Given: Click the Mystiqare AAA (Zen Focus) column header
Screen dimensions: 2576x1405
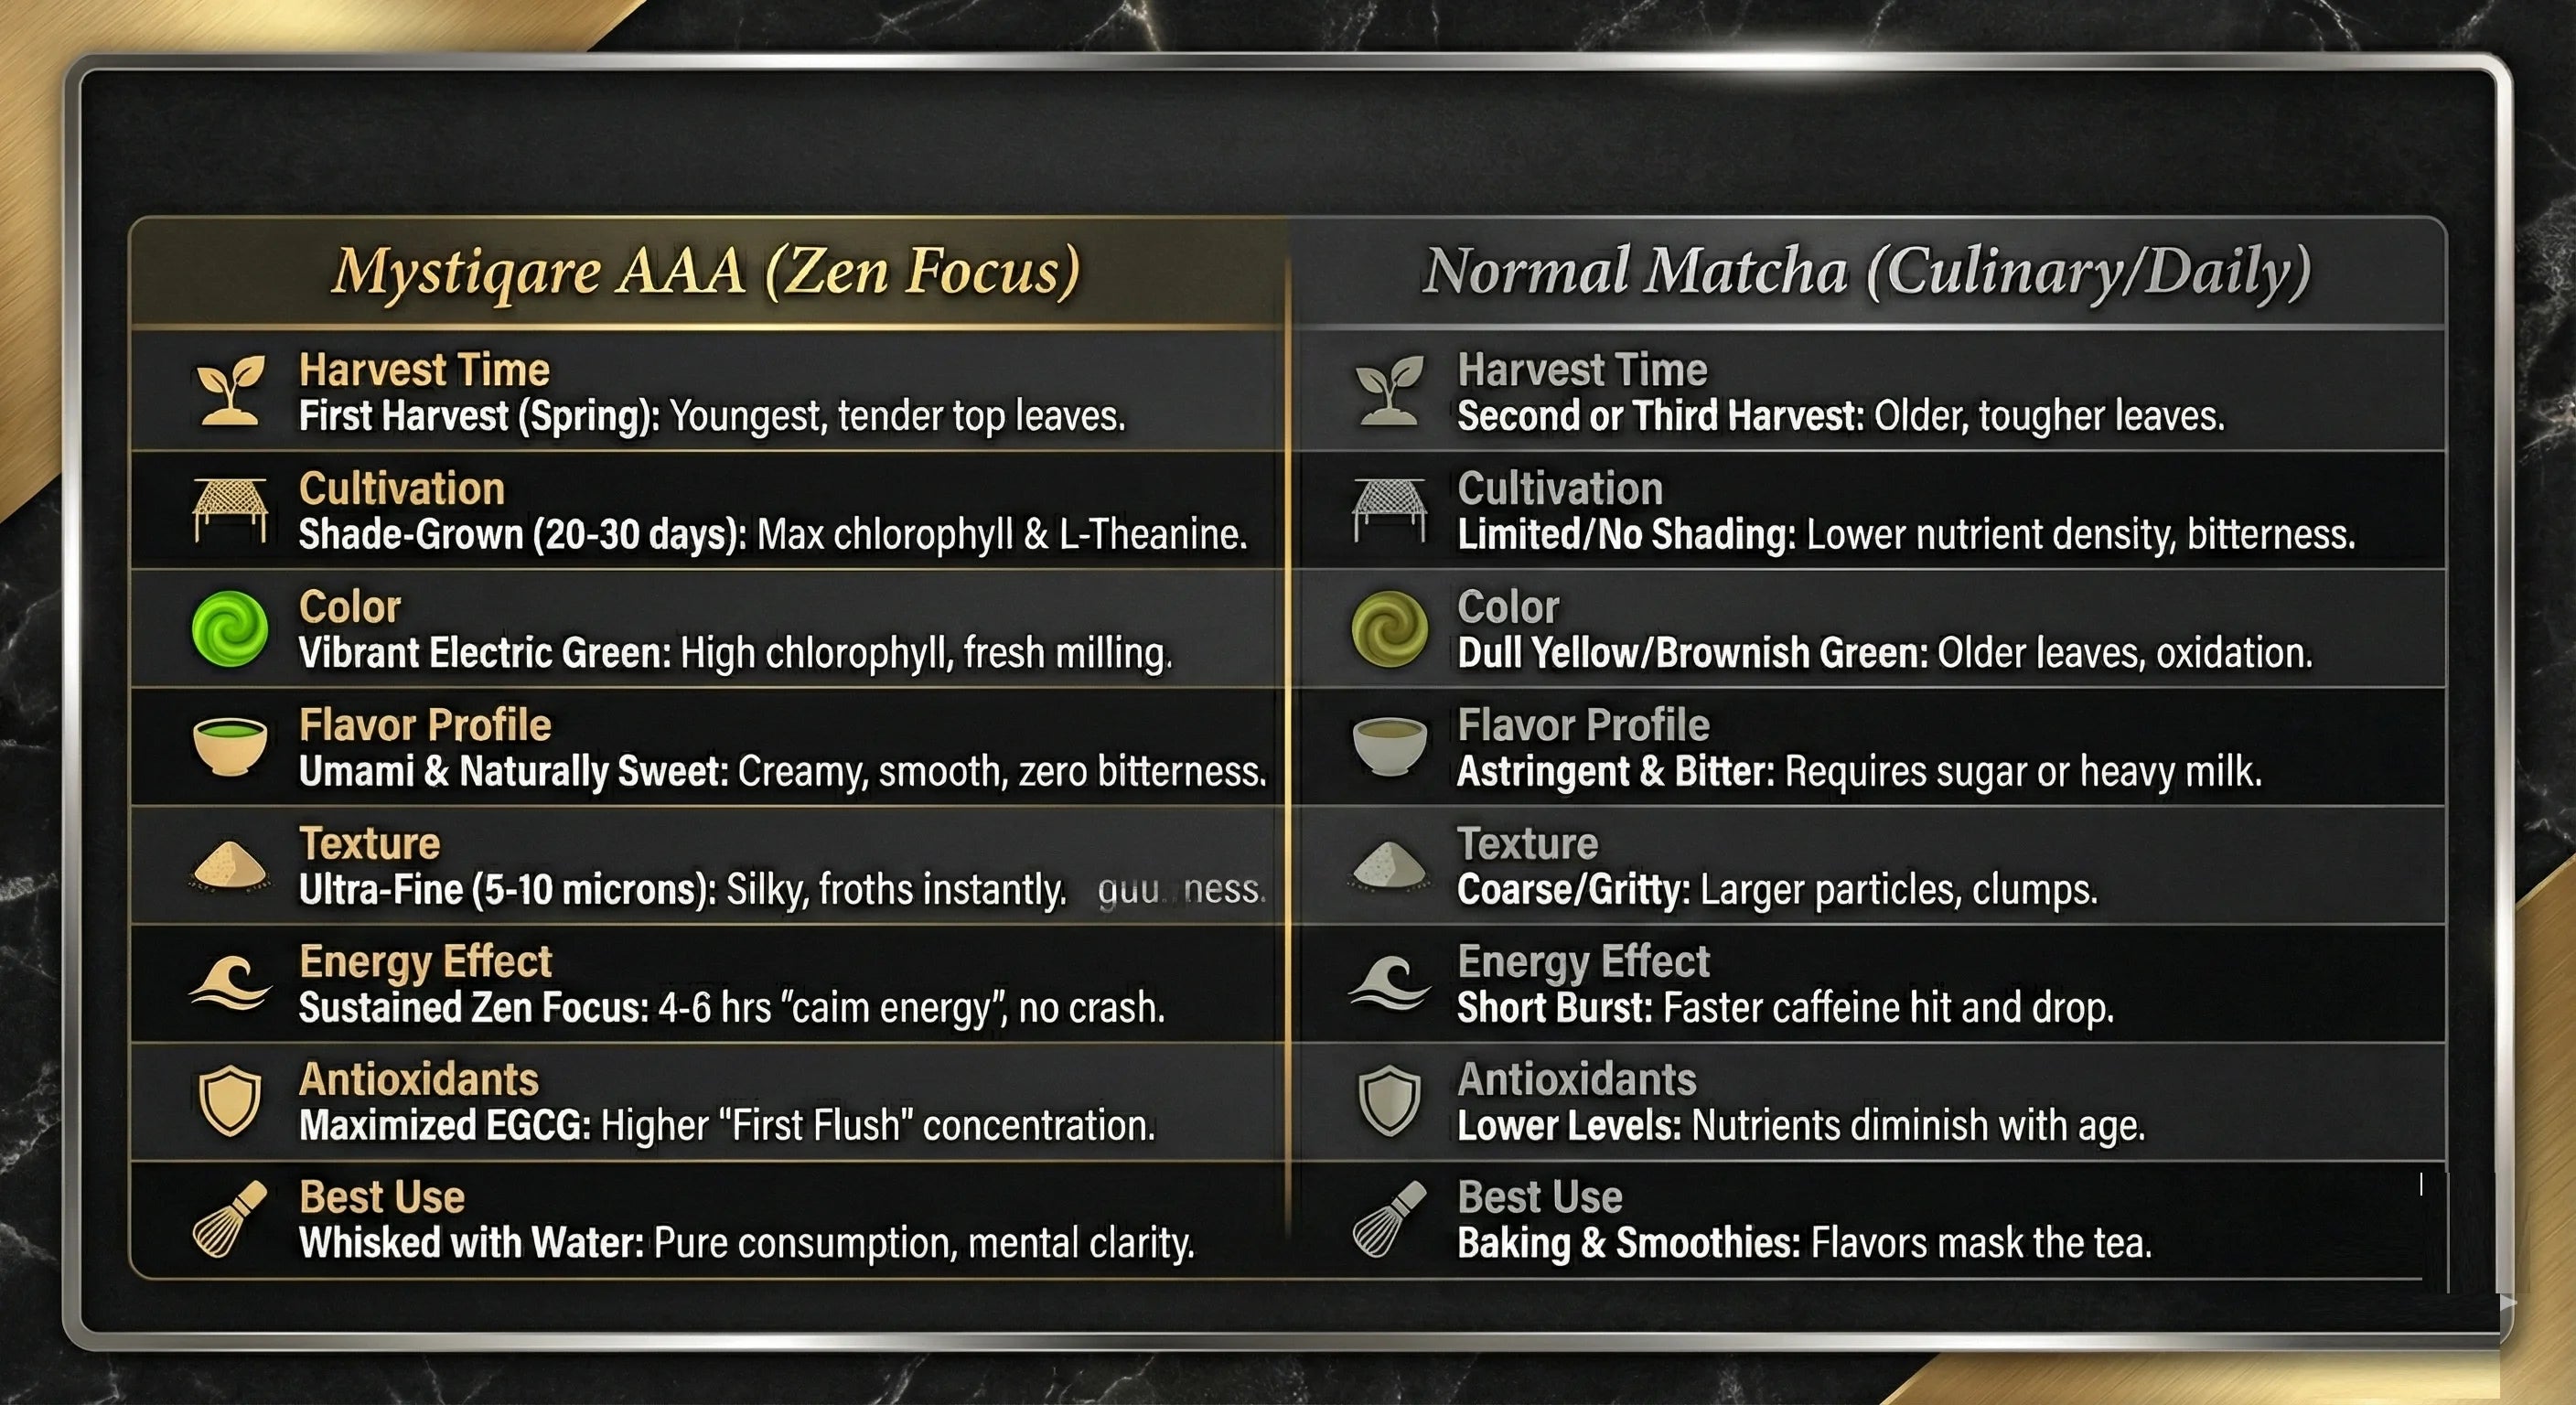Looking at the screenshot, I should 706,272.
